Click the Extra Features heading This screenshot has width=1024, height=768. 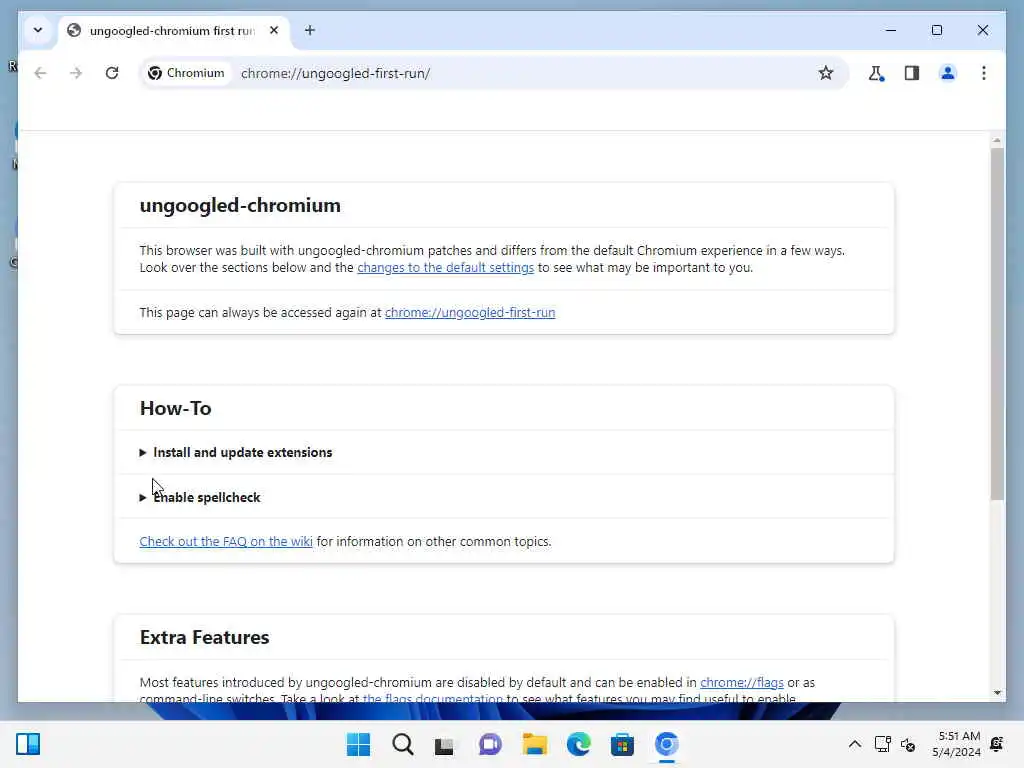coord(204,637)
